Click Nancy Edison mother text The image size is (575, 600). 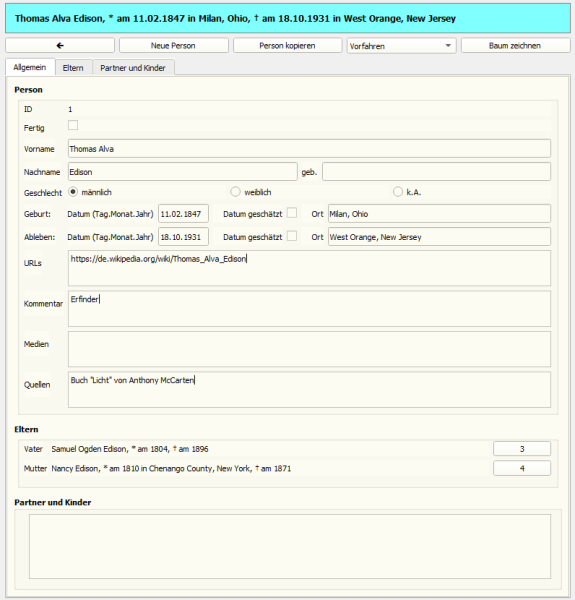click(171, 468)
